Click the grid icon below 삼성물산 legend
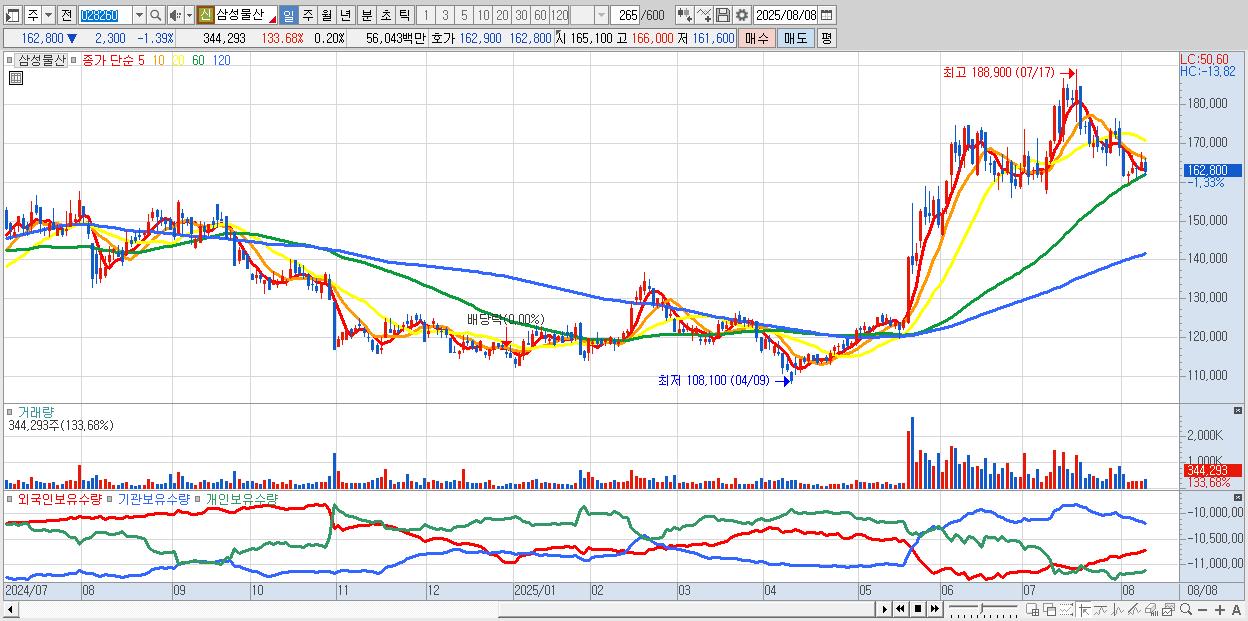The image size is (1248, 621). point(16,78)
